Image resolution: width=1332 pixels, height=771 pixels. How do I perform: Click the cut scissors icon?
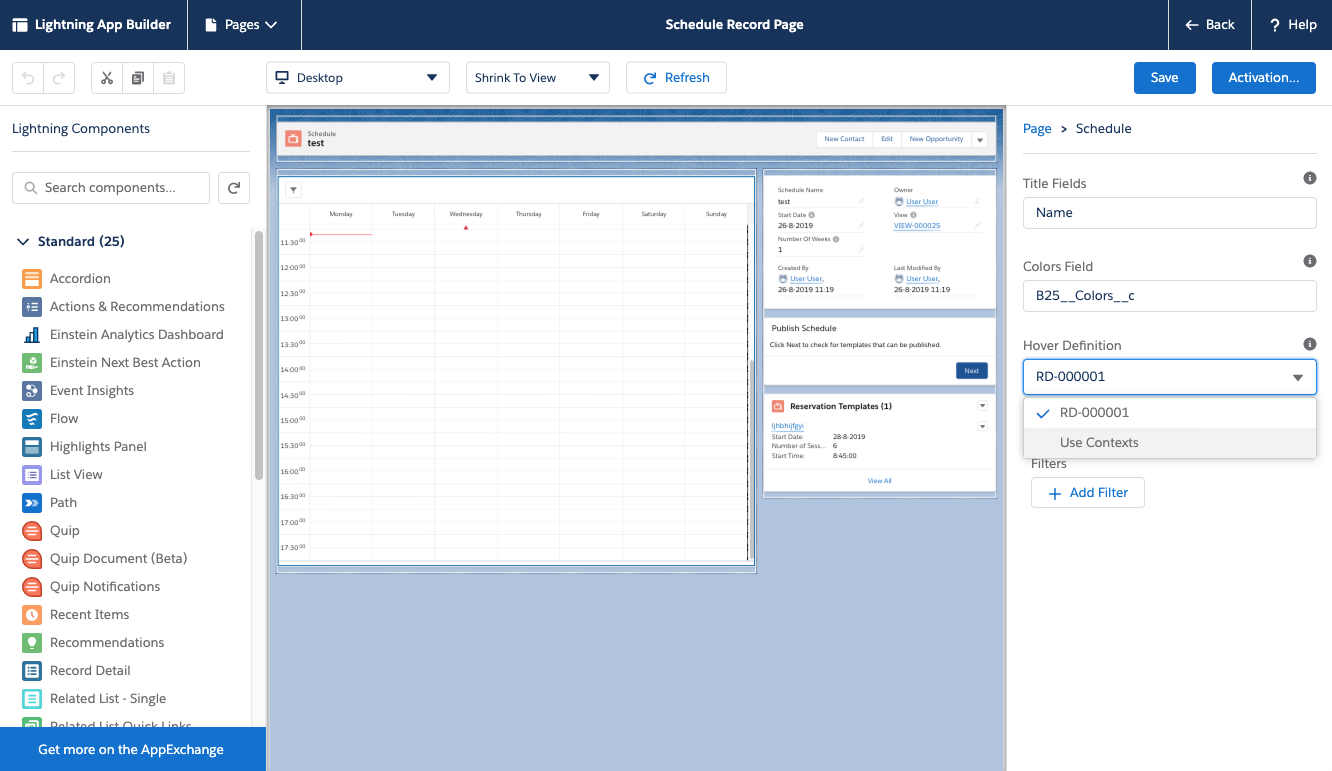[107, 78]
